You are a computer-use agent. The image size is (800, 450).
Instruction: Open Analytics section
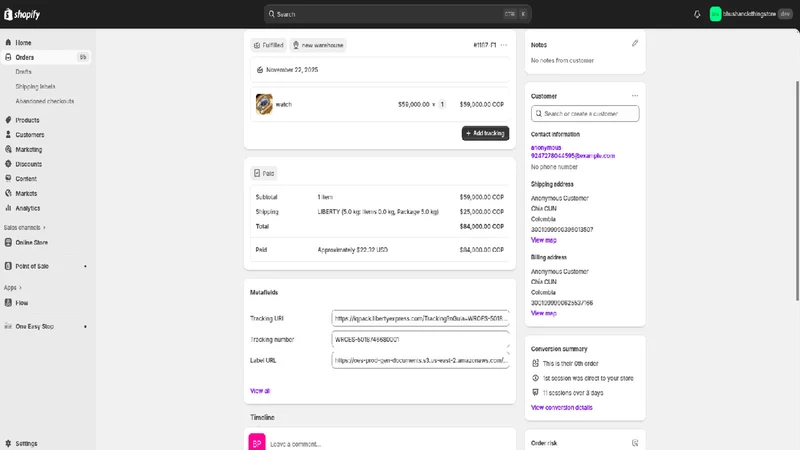(28, 208)
